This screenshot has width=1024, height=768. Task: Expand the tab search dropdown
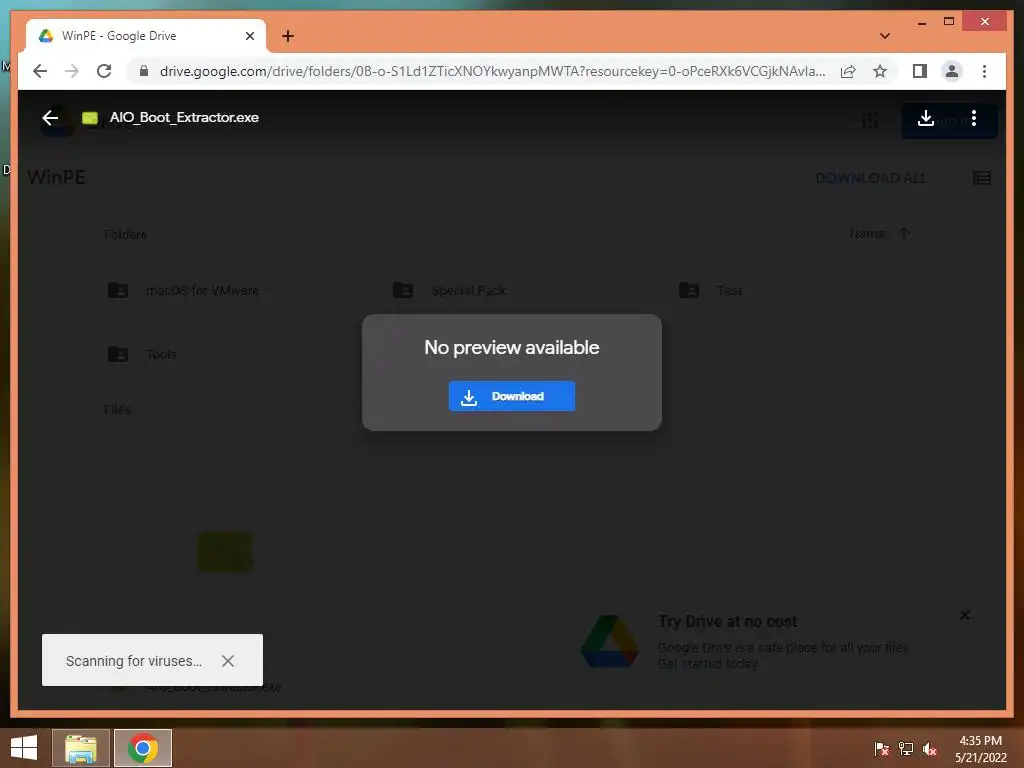pos(884,36)
